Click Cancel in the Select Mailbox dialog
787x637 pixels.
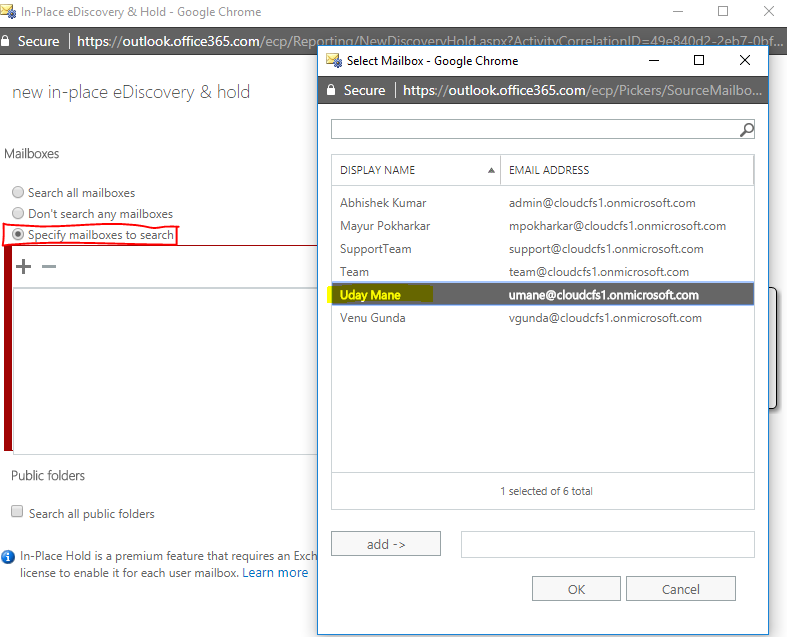pyautogui.click(x=681, y=589)
